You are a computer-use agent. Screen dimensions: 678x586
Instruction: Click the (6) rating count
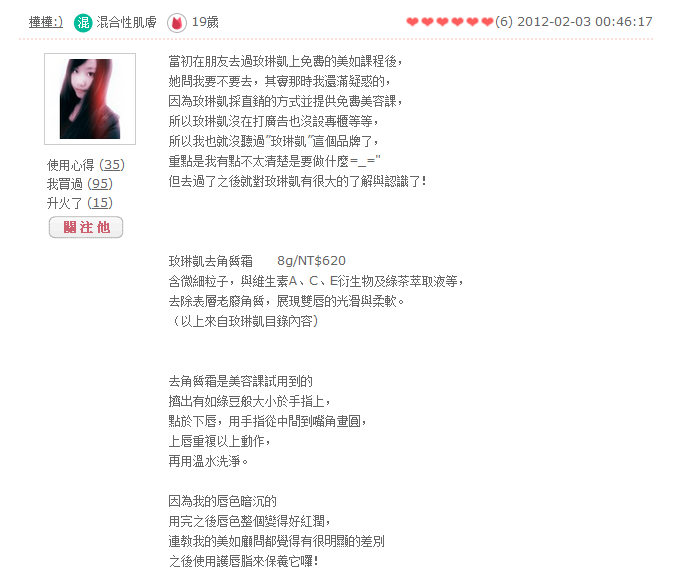pos(504,22)
